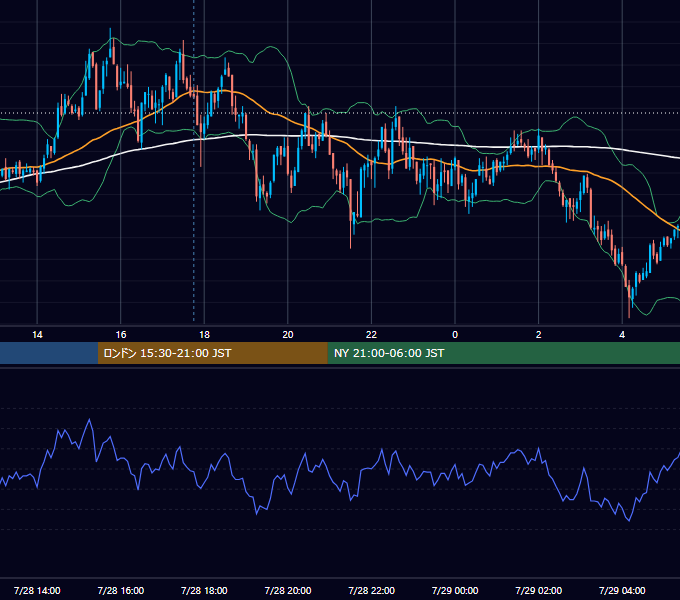
Task: Click the 4 hour axis label
Action: (622, 335)
